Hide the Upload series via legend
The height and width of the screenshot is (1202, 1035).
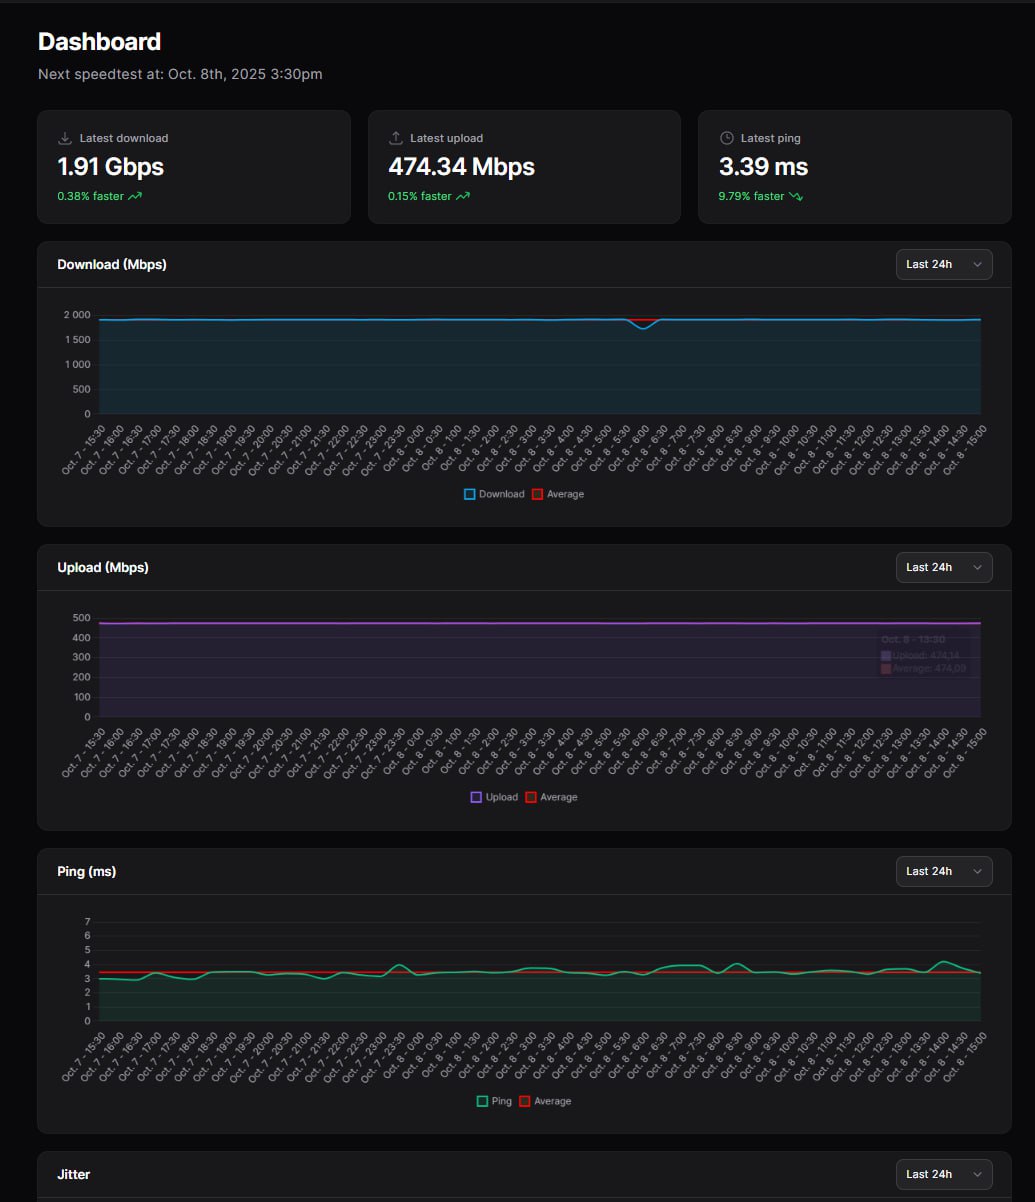coord(494,797)
